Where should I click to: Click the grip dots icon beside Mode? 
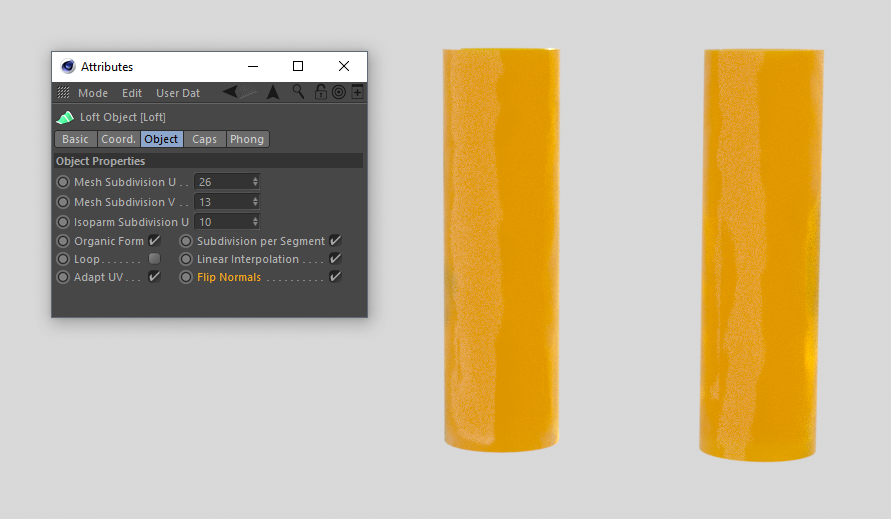[63, 92]
